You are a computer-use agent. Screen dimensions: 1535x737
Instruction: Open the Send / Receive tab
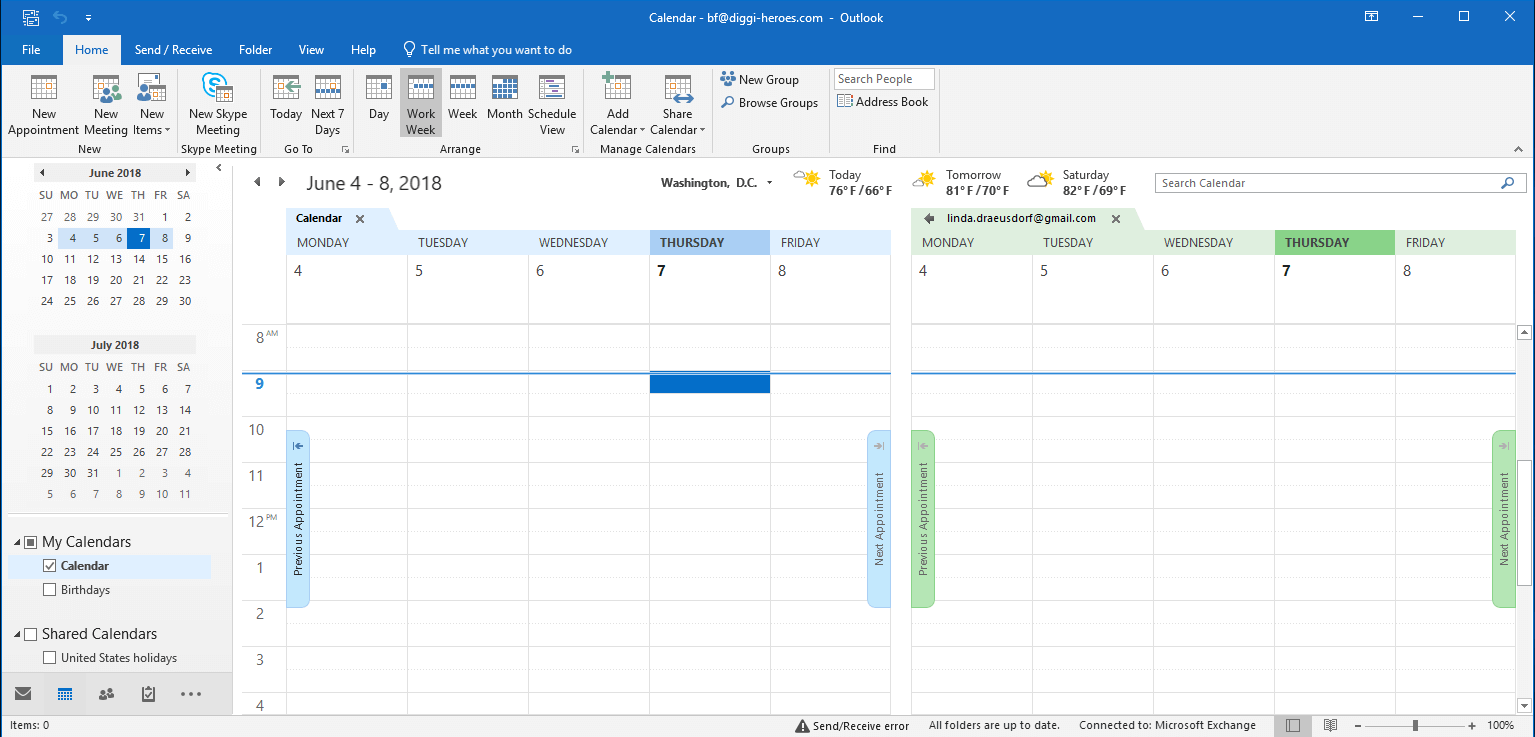(173, 50)
